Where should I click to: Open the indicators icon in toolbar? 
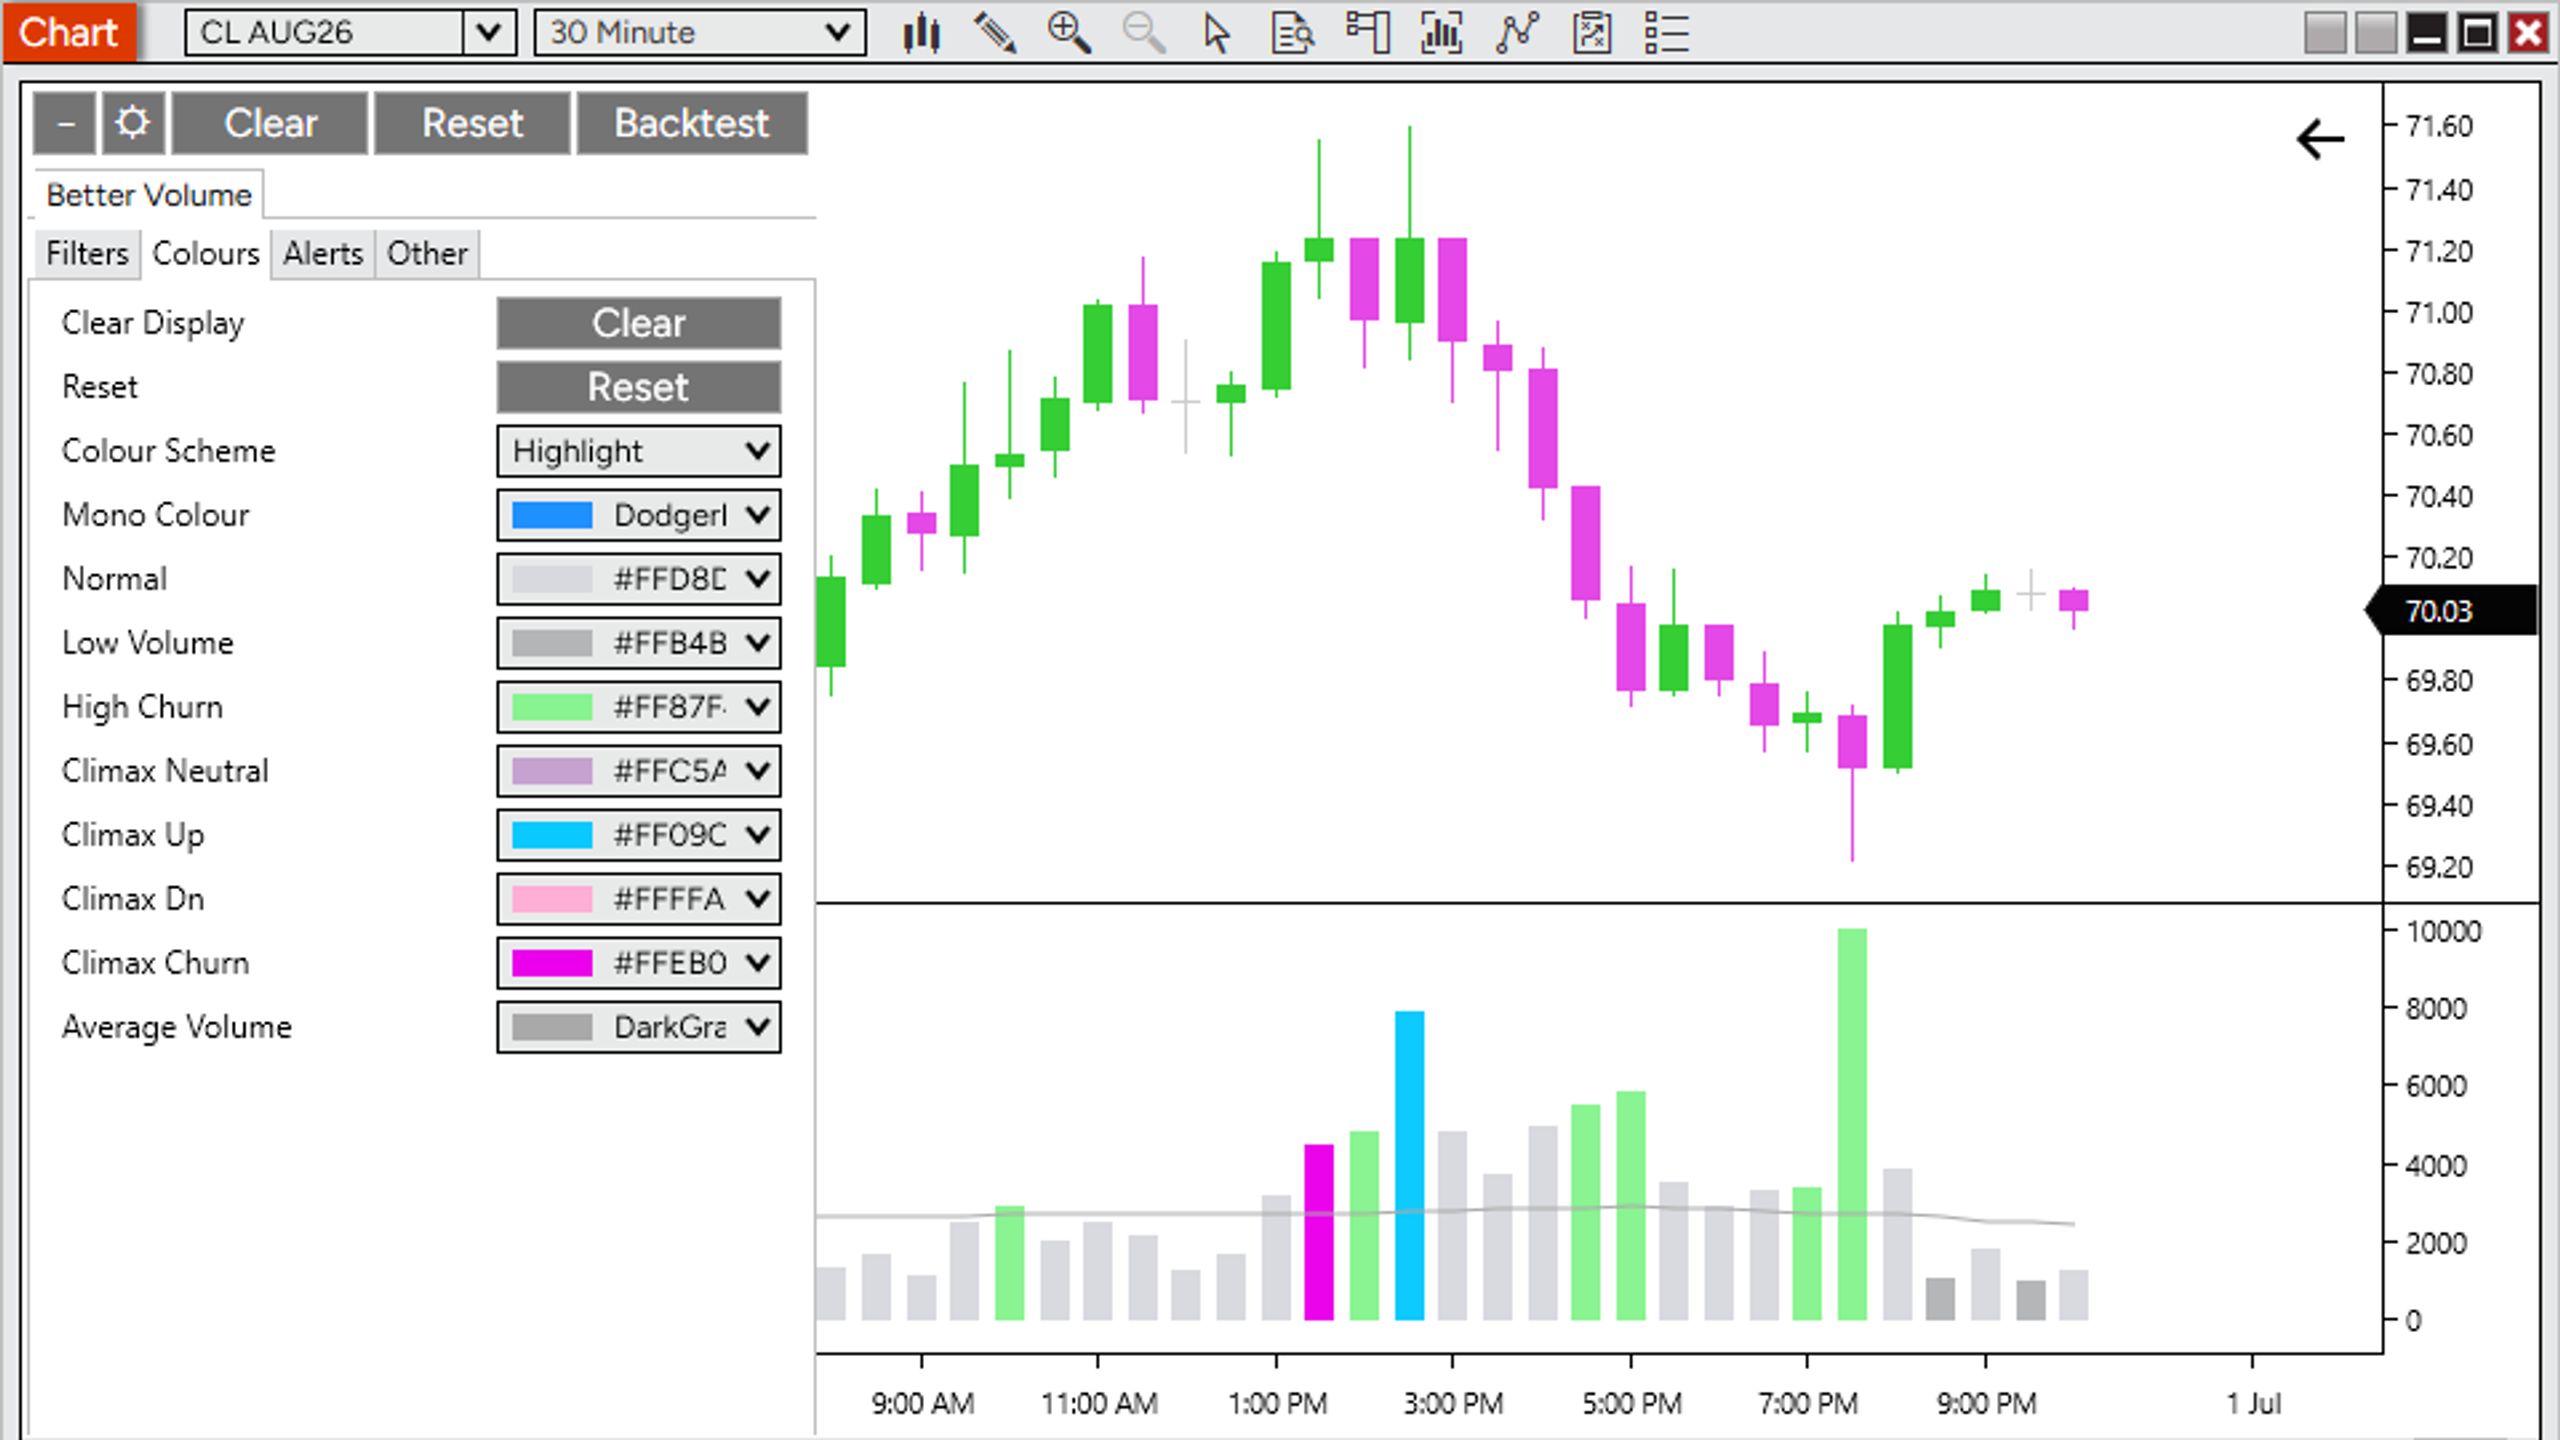(1442, 33)
